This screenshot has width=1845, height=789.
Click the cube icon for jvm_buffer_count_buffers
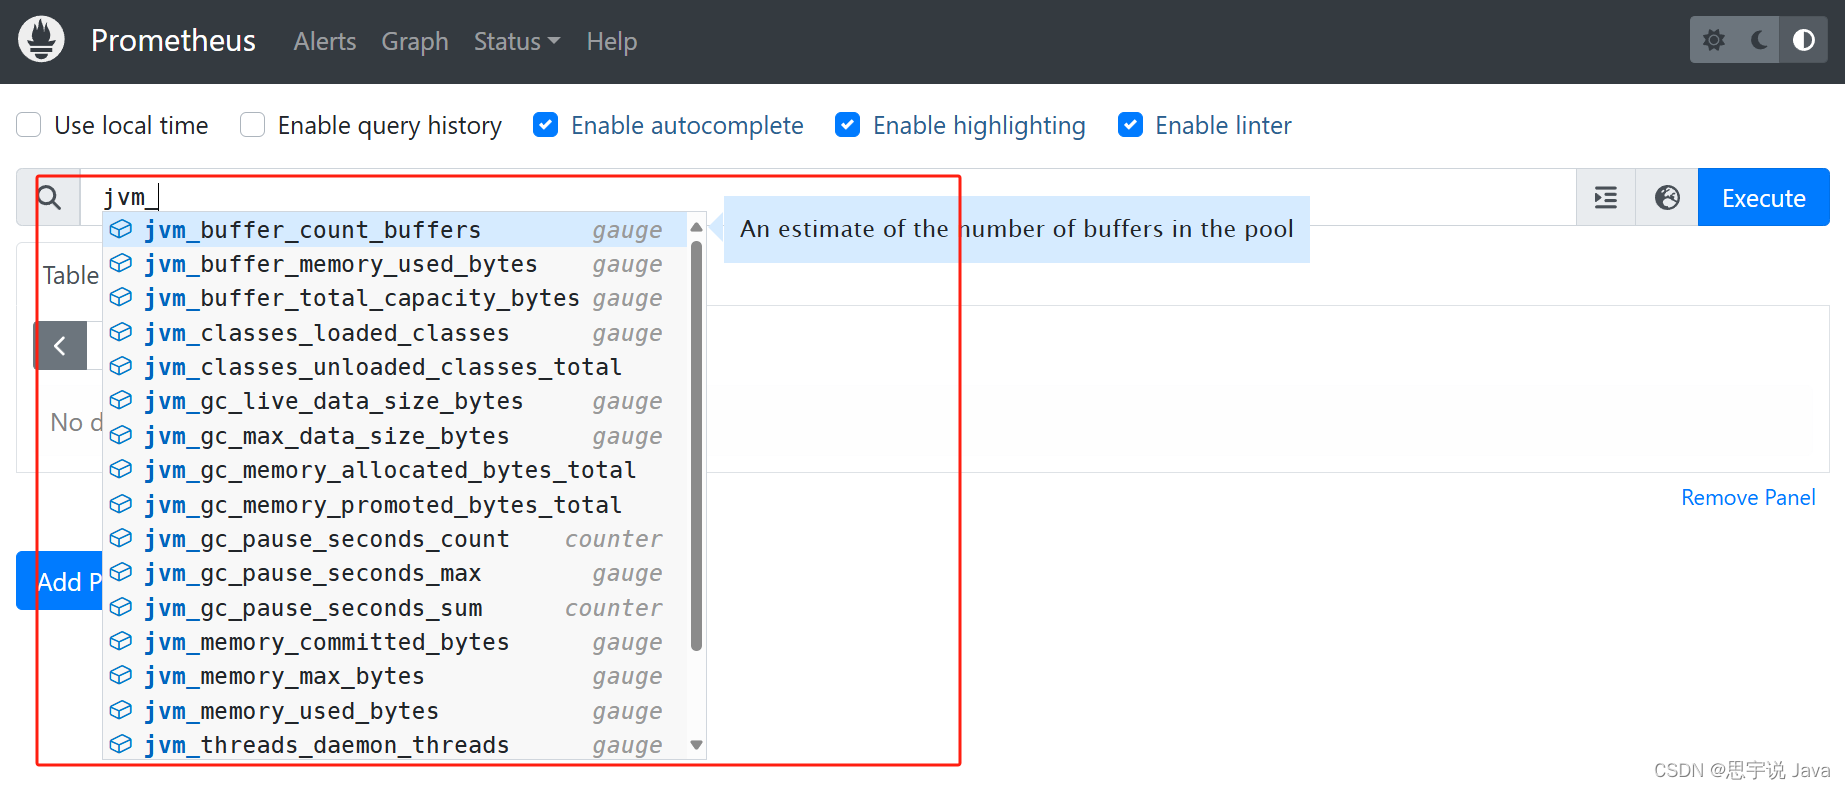121,229
